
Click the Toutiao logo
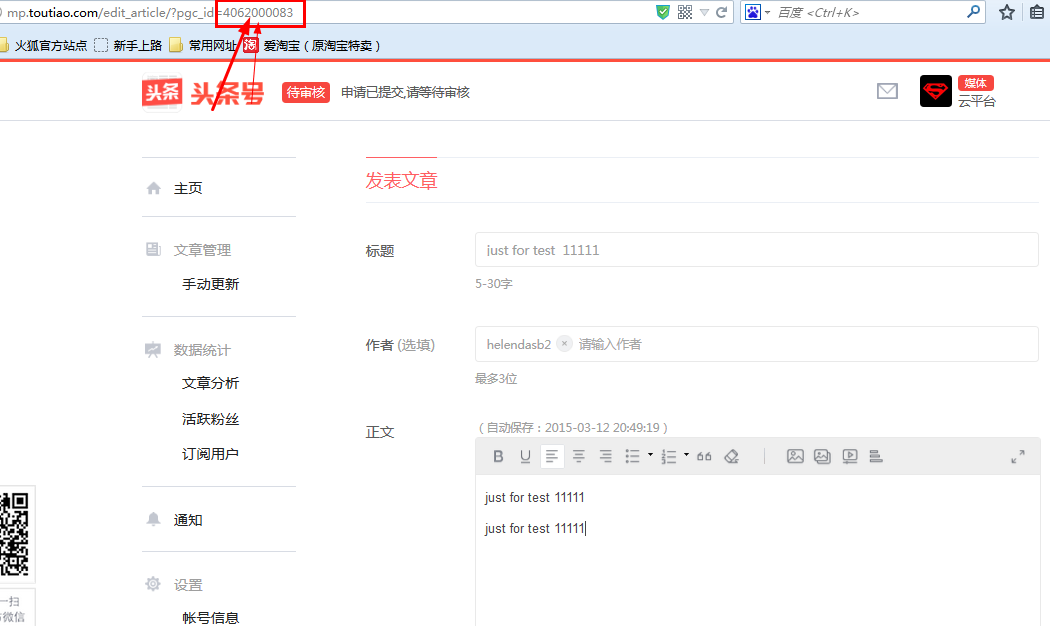(203, 92)
